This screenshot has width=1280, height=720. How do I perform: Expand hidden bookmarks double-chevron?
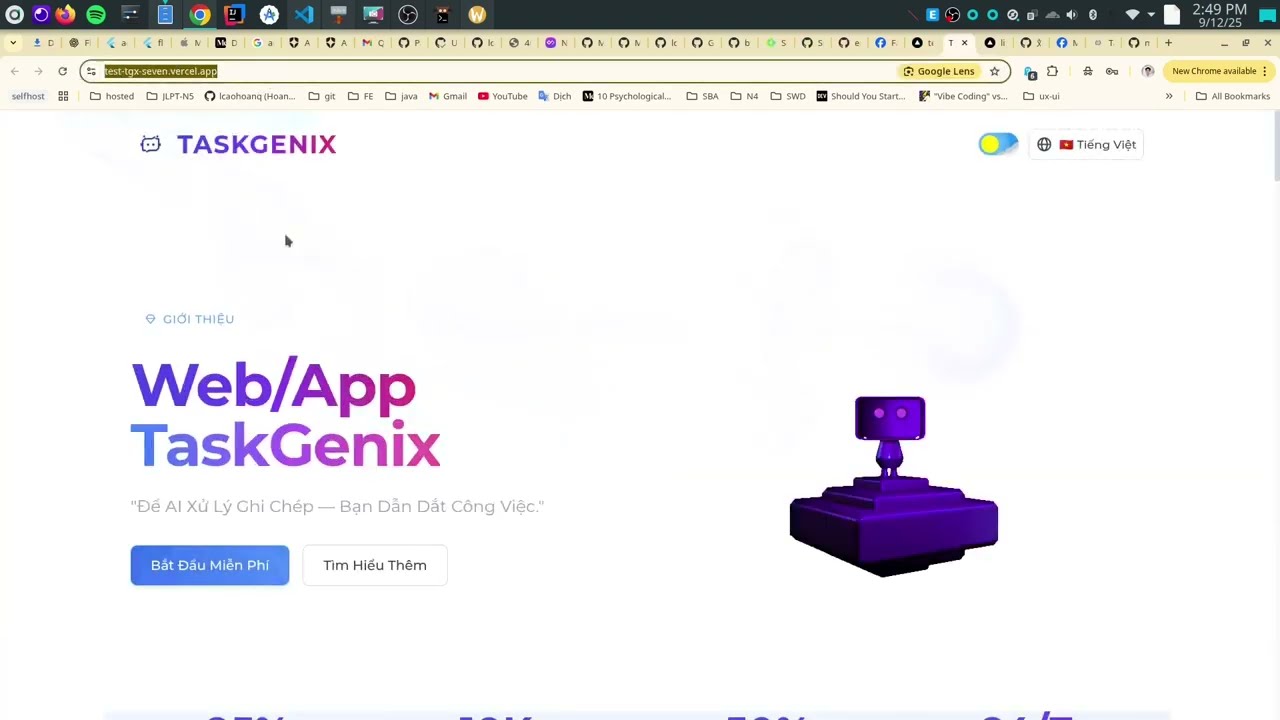tap(1169, 96)
